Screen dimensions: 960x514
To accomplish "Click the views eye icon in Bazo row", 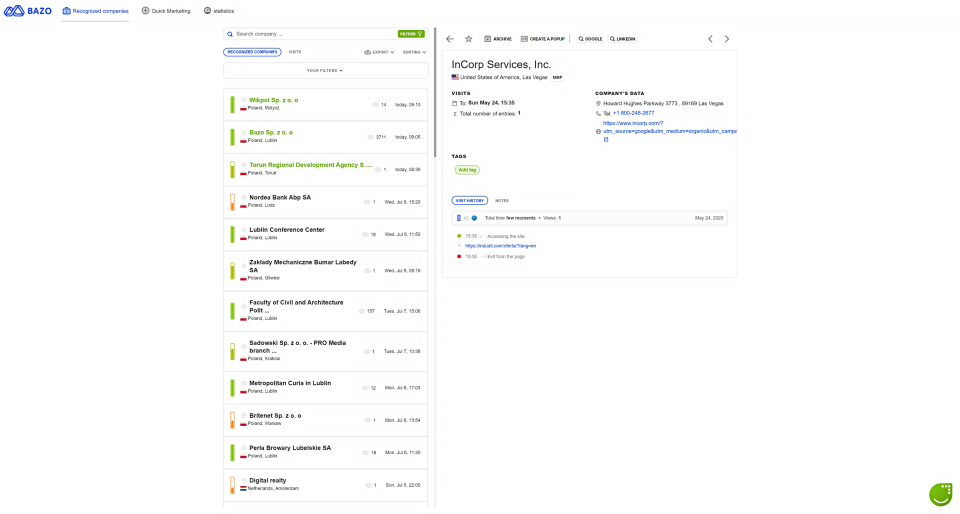I will [370, 137].
